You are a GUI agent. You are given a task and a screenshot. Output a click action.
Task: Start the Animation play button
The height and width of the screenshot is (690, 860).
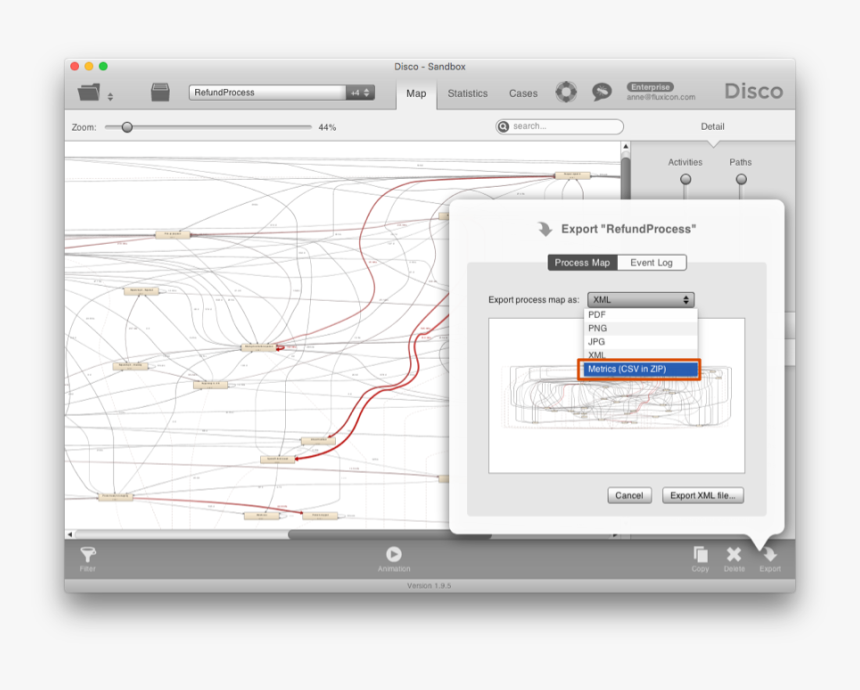coord(394,554)
